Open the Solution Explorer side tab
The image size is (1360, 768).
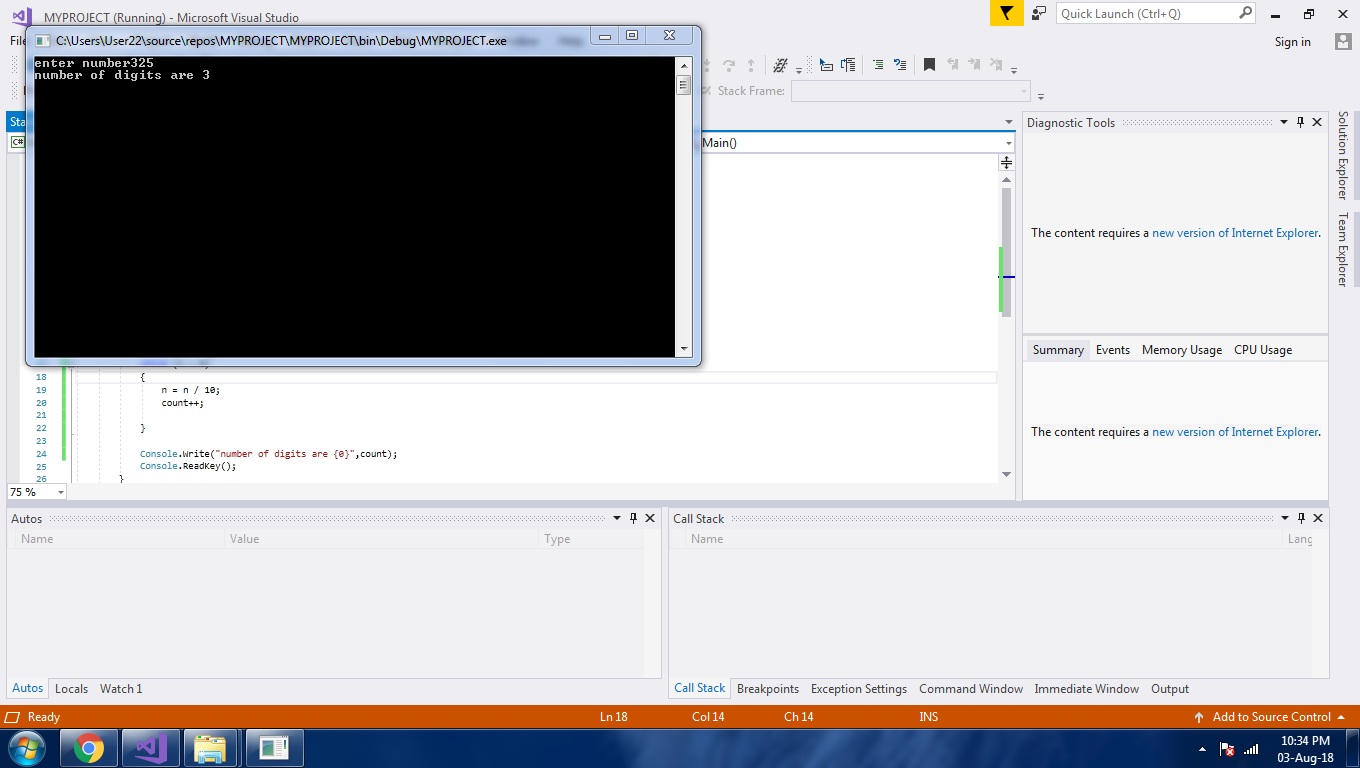click(1343, 155)
